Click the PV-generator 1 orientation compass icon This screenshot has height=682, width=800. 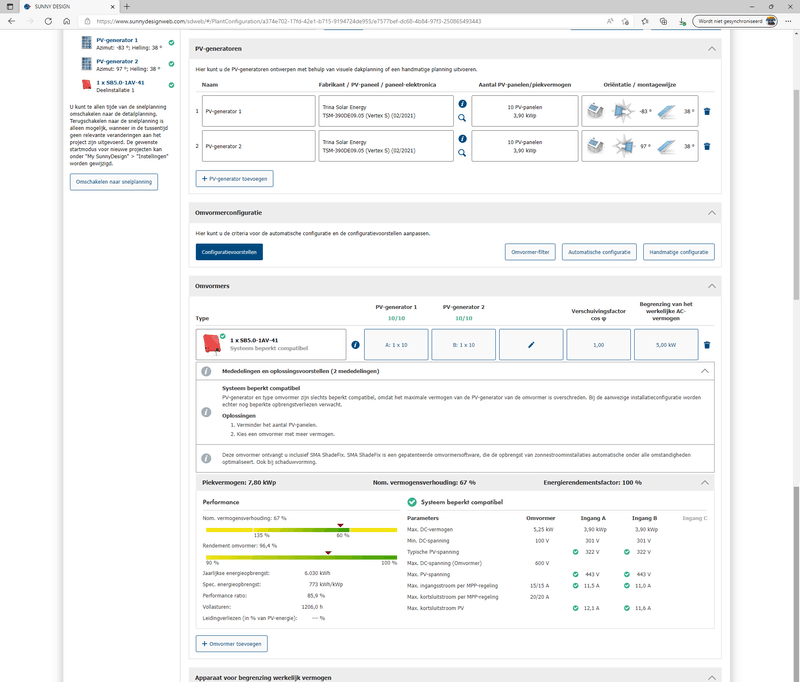click(x=623, y=111)
